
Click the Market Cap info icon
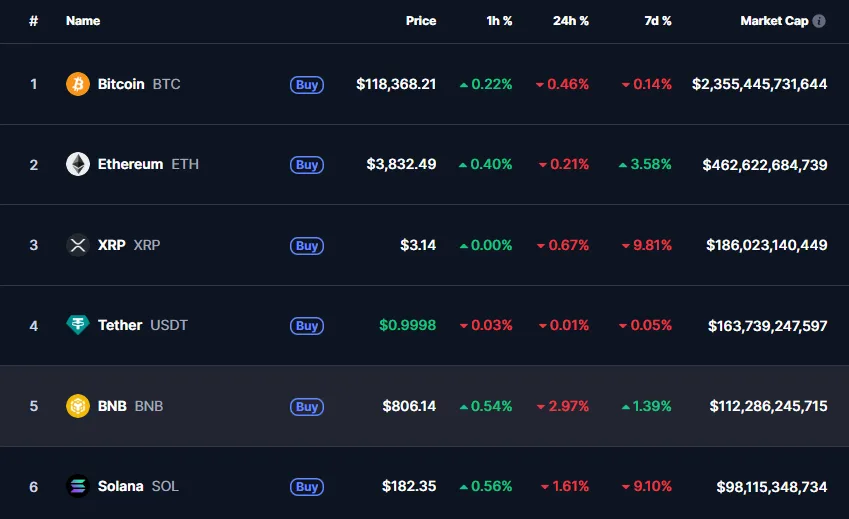[x=820, y=21]
